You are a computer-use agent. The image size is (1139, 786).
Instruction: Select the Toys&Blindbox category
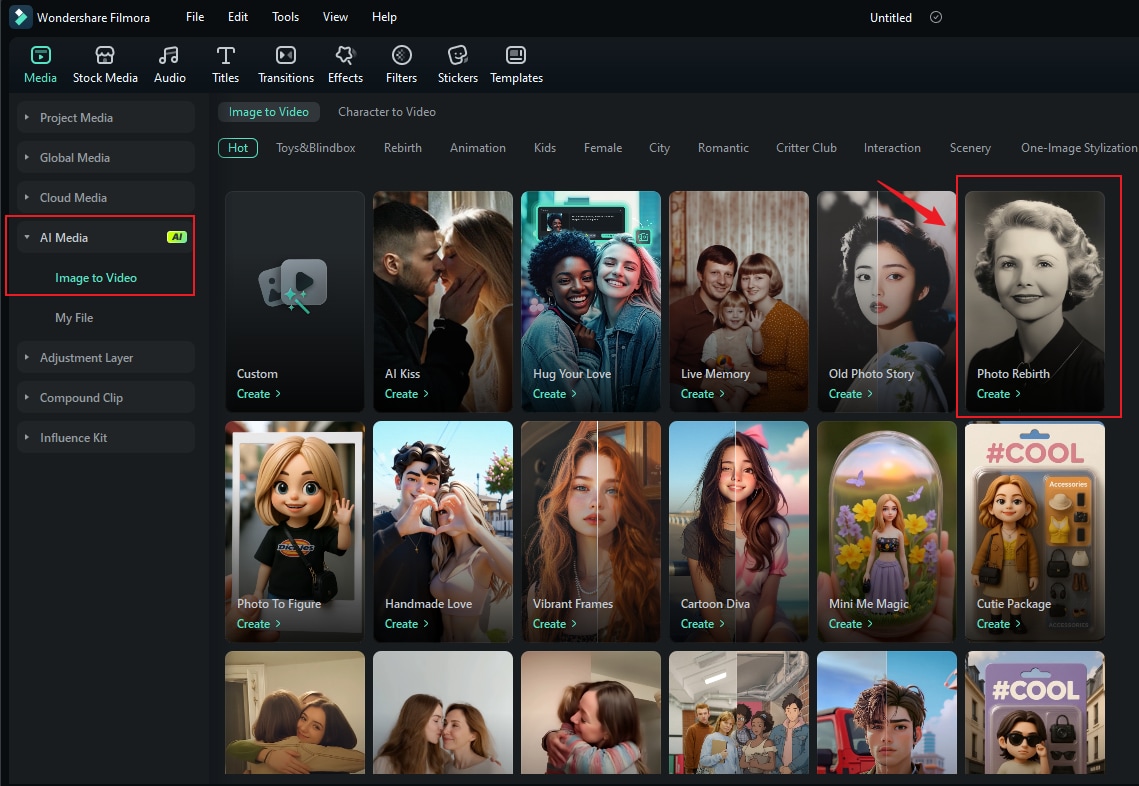[x=315, y=147]
